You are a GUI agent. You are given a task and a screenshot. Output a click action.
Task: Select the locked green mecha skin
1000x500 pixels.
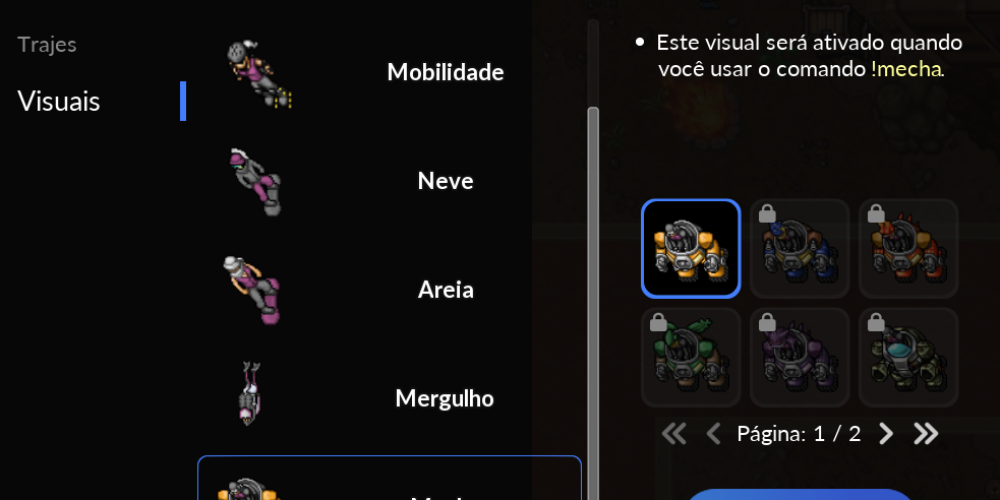tap(691, 357)
